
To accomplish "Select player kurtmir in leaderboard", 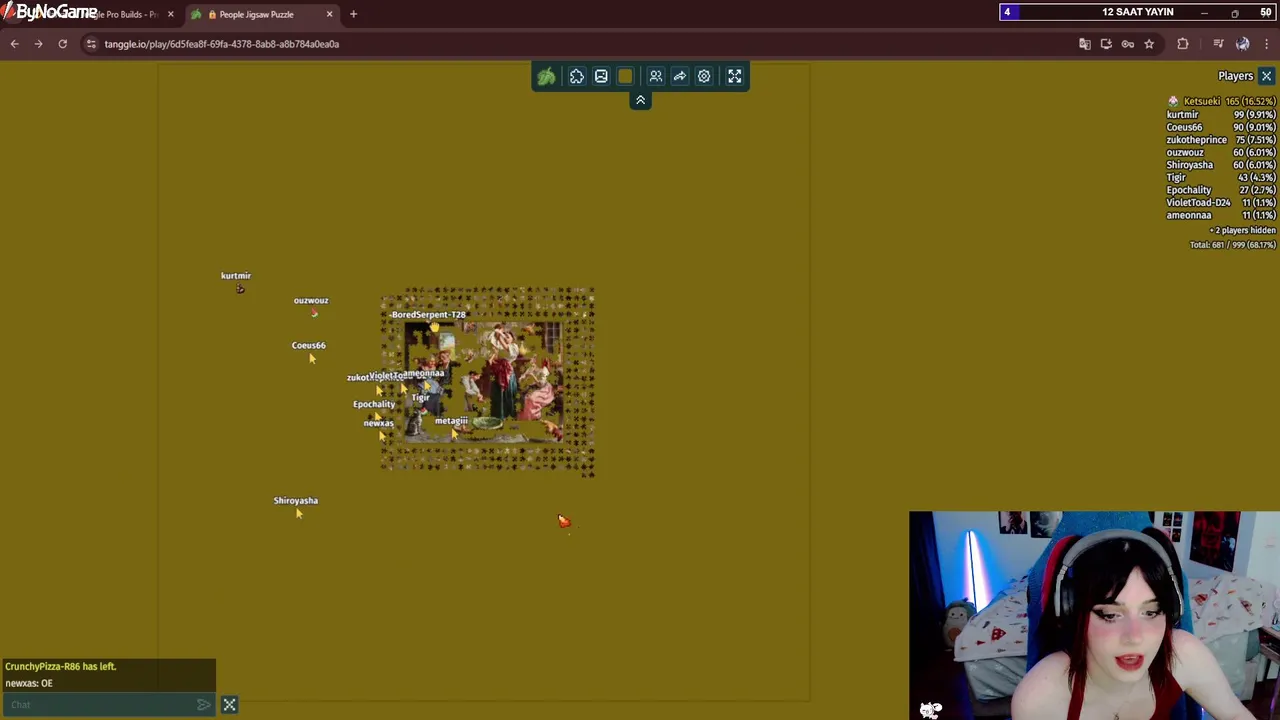I will click(x=1221, y=115).
